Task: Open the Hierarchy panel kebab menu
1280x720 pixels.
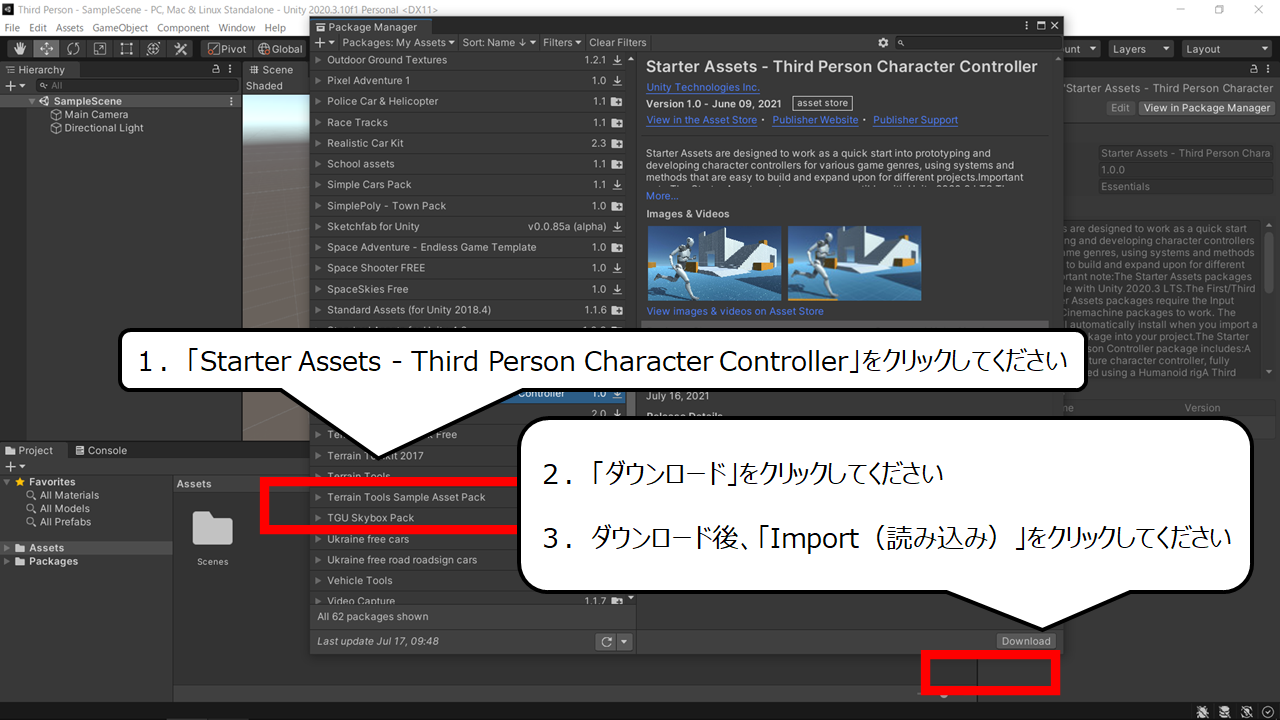Action: point(230,70)
